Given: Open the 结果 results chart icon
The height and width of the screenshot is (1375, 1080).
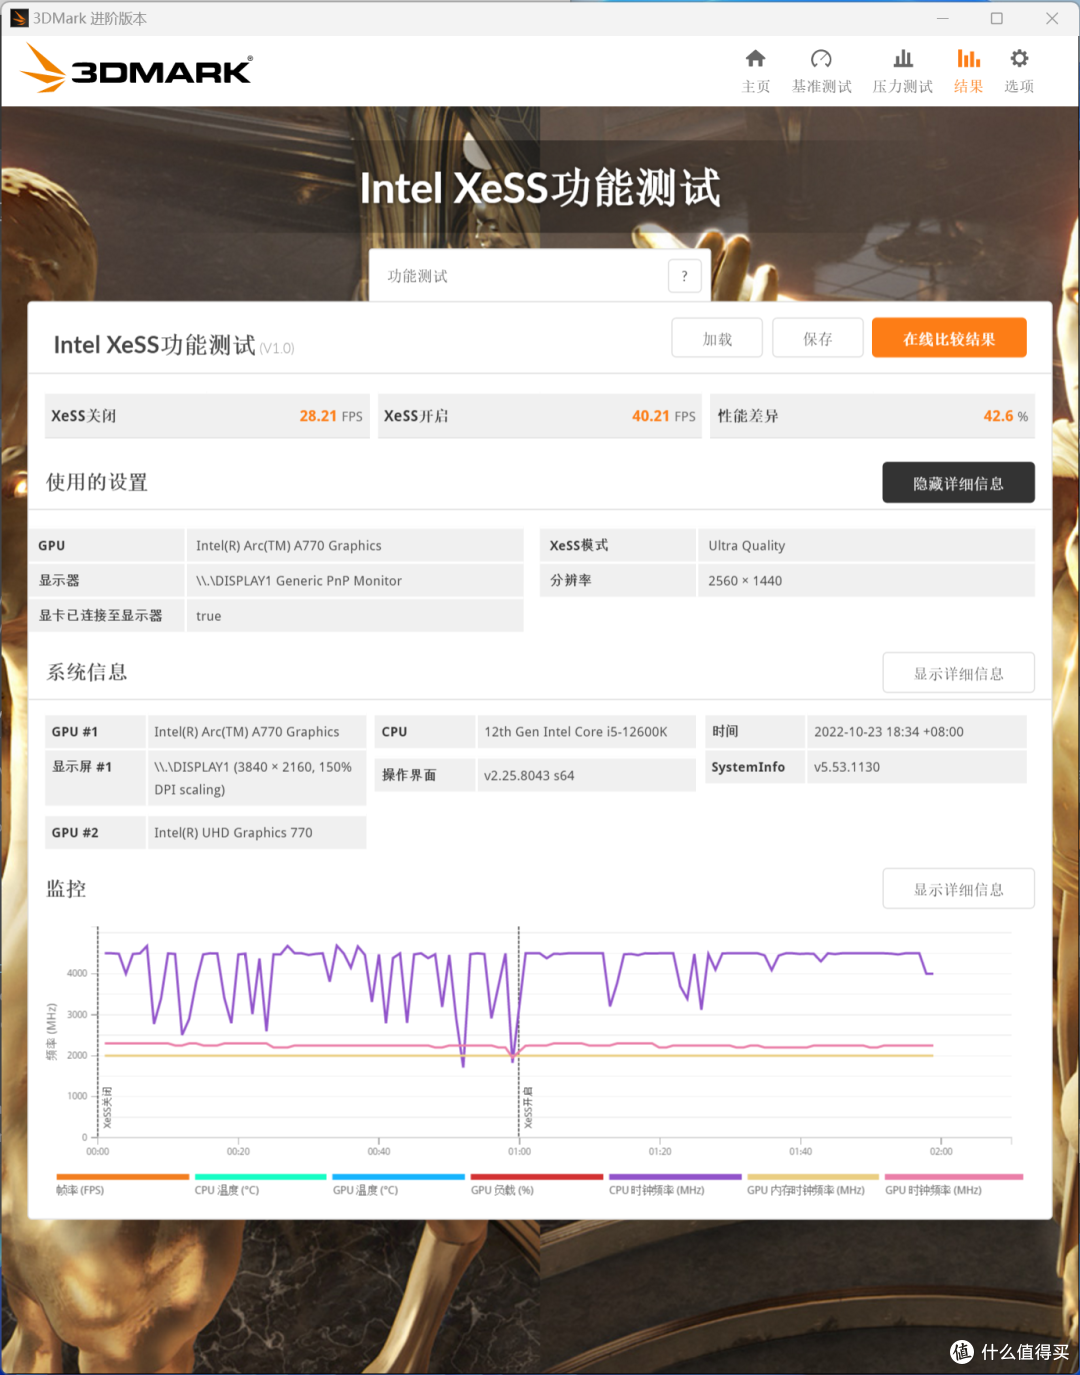Looking at the screenshot, I should tap(968, 59).
